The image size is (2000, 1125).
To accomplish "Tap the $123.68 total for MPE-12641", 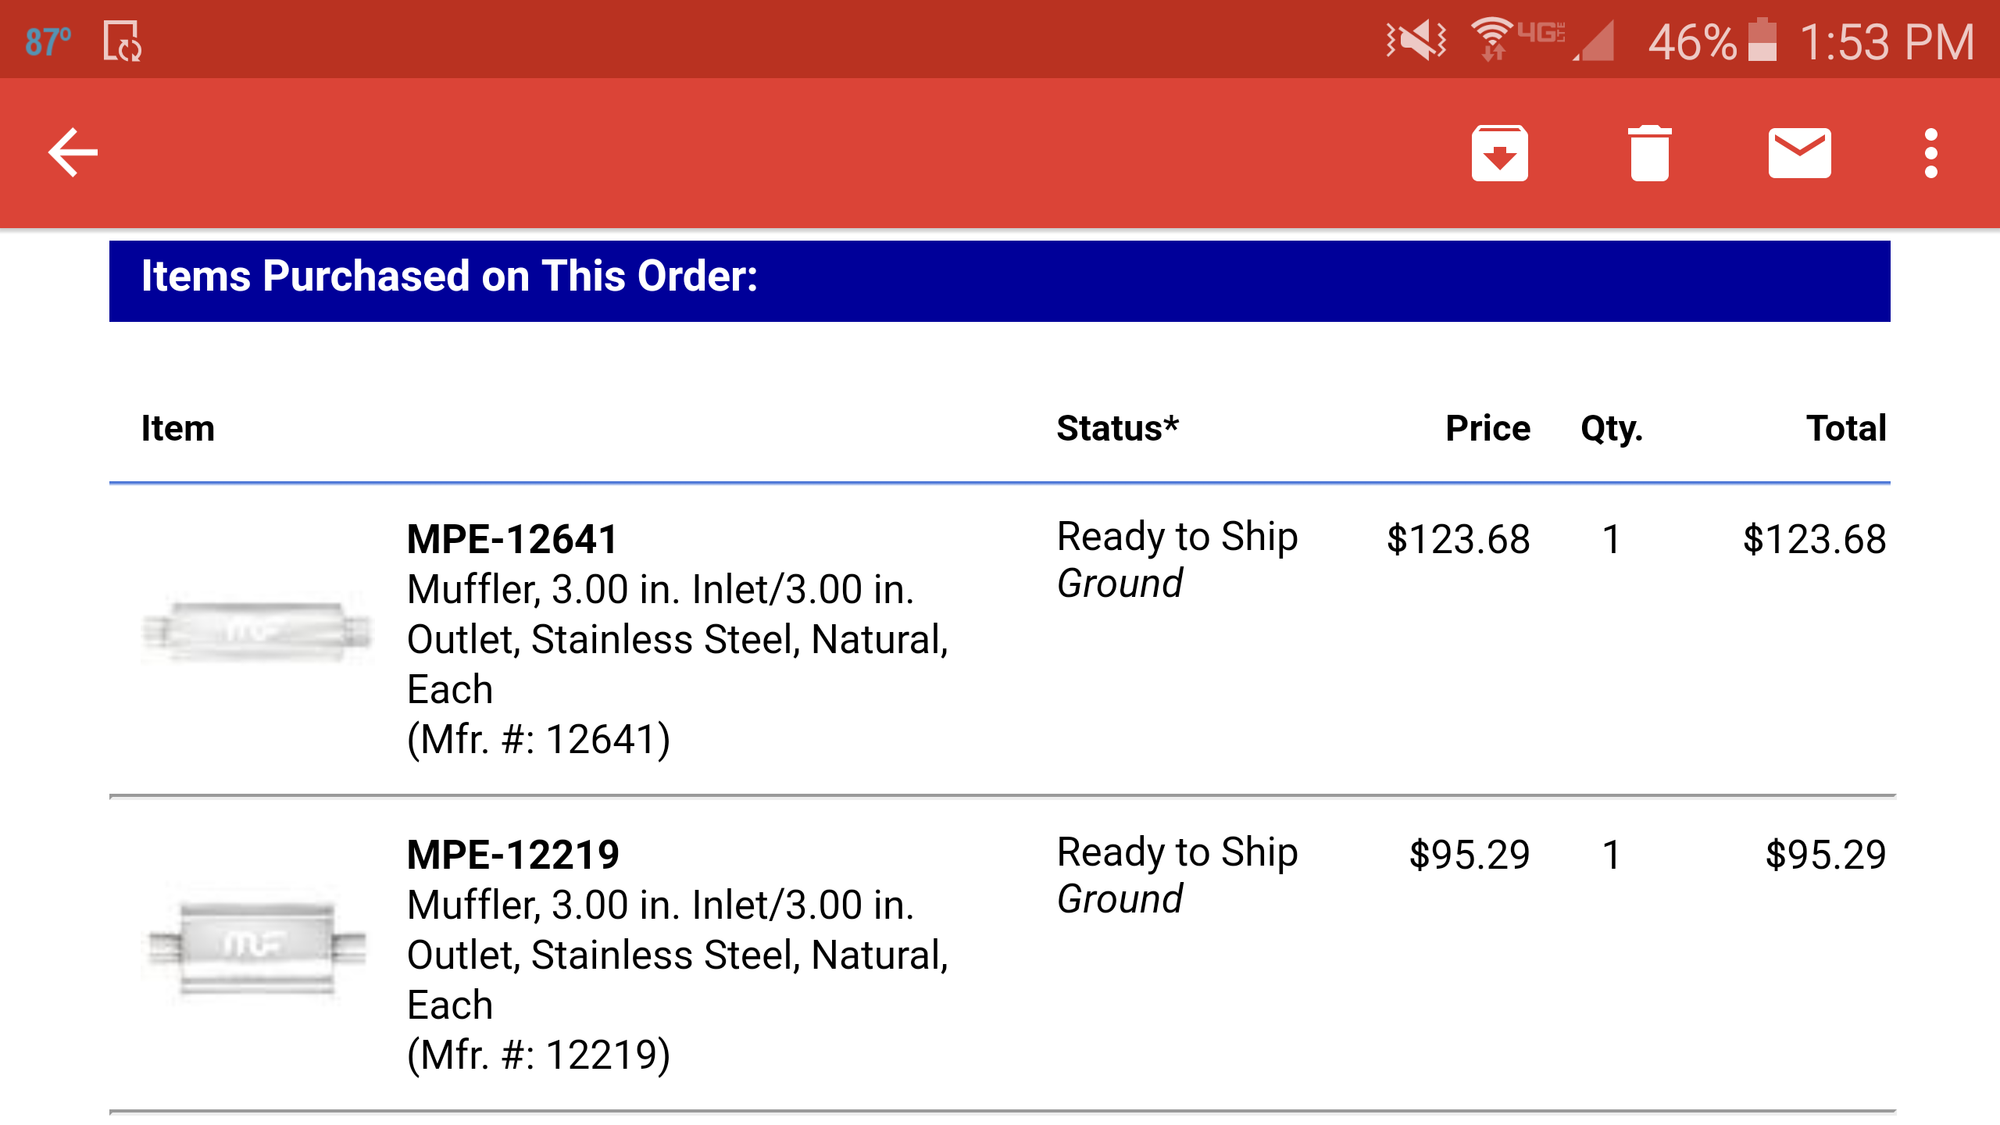I will [x=1814, y=540].
